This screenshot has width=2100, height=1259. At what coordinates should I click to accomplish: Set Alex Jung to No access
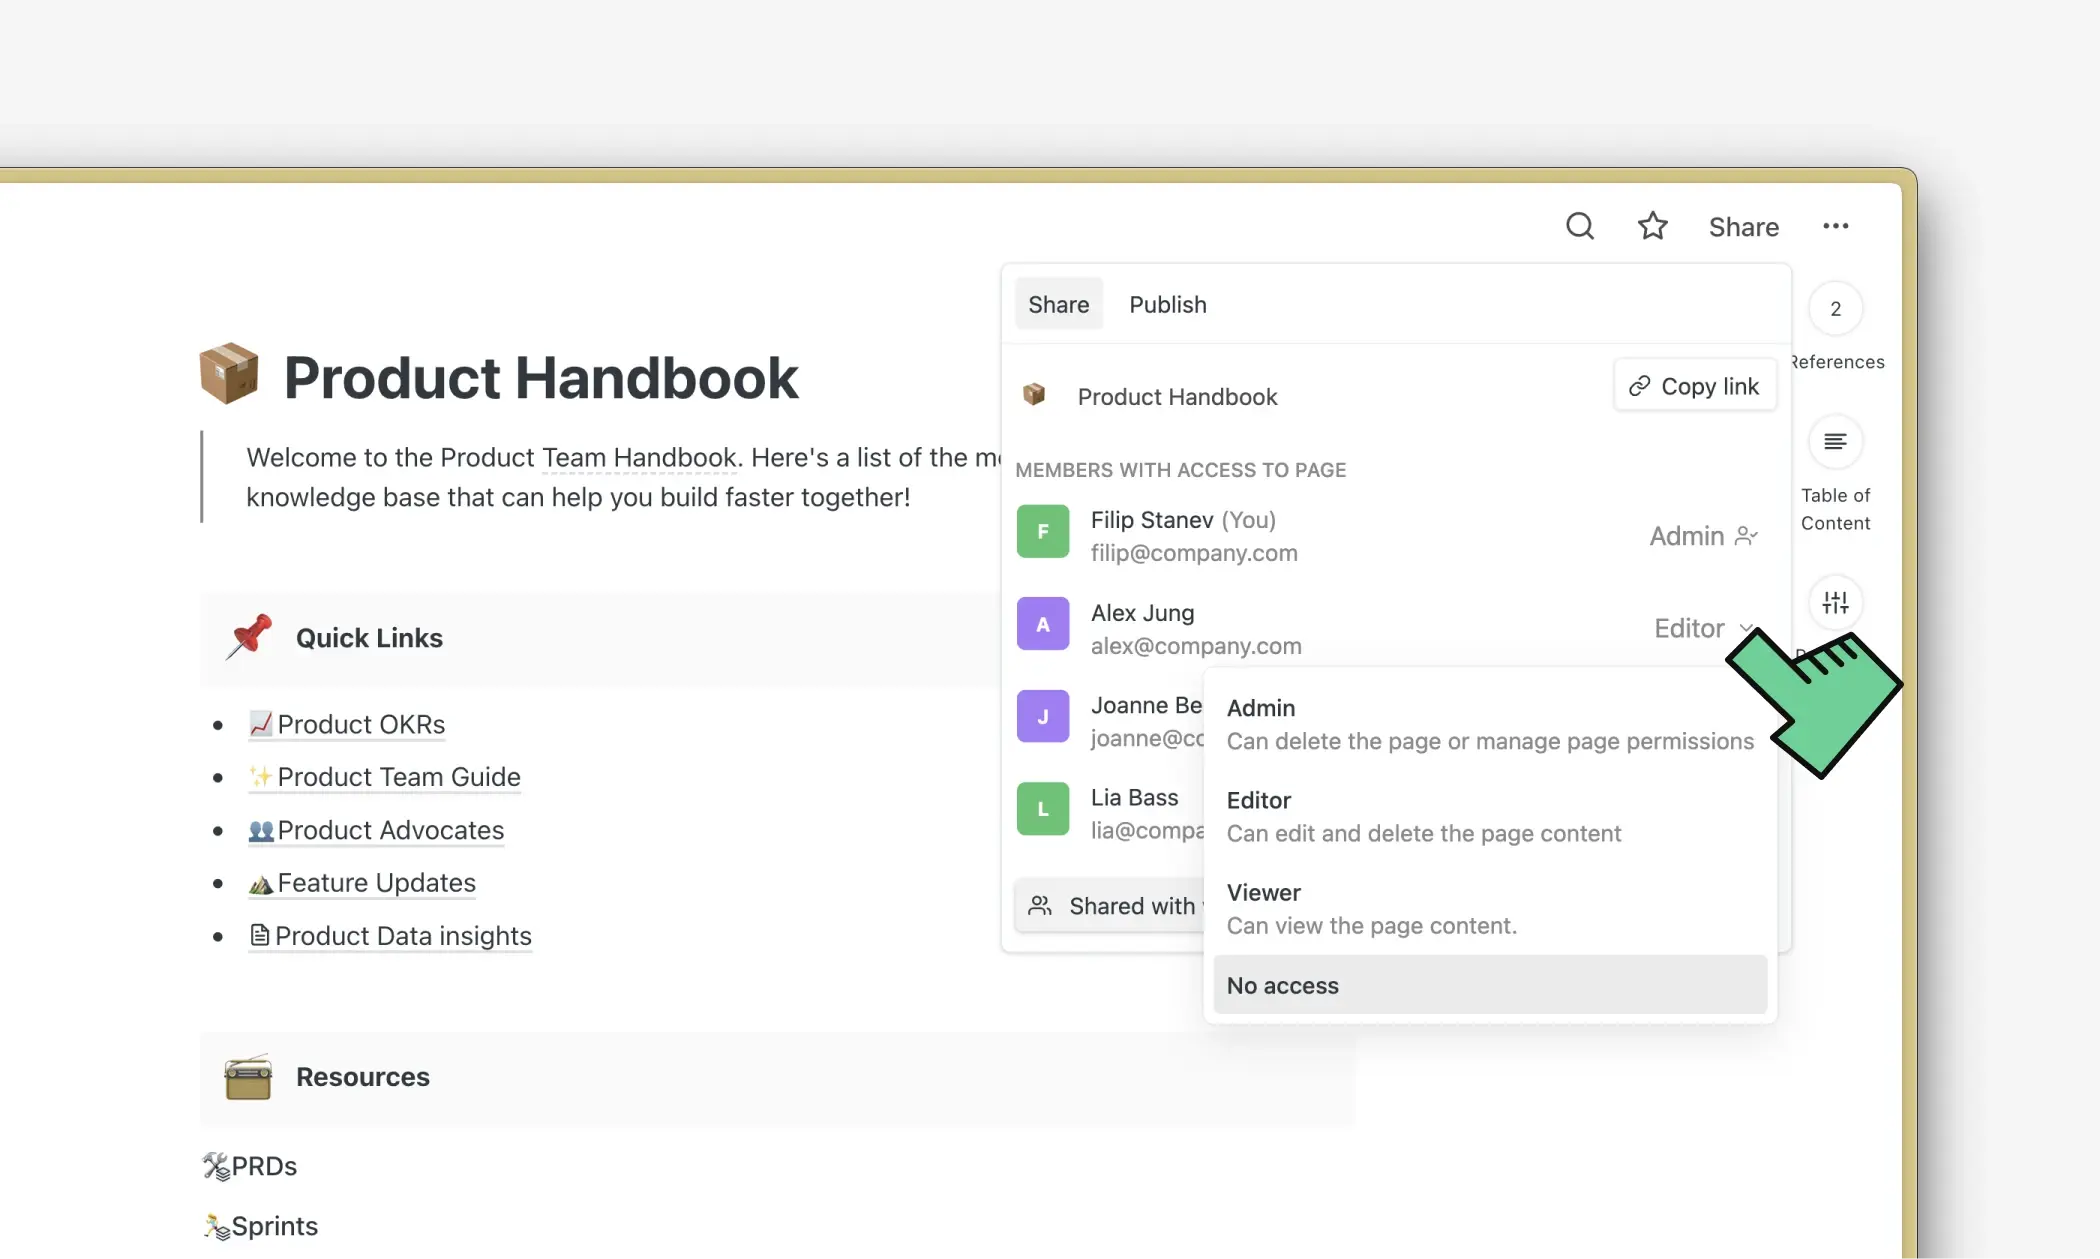[1282, 985]
